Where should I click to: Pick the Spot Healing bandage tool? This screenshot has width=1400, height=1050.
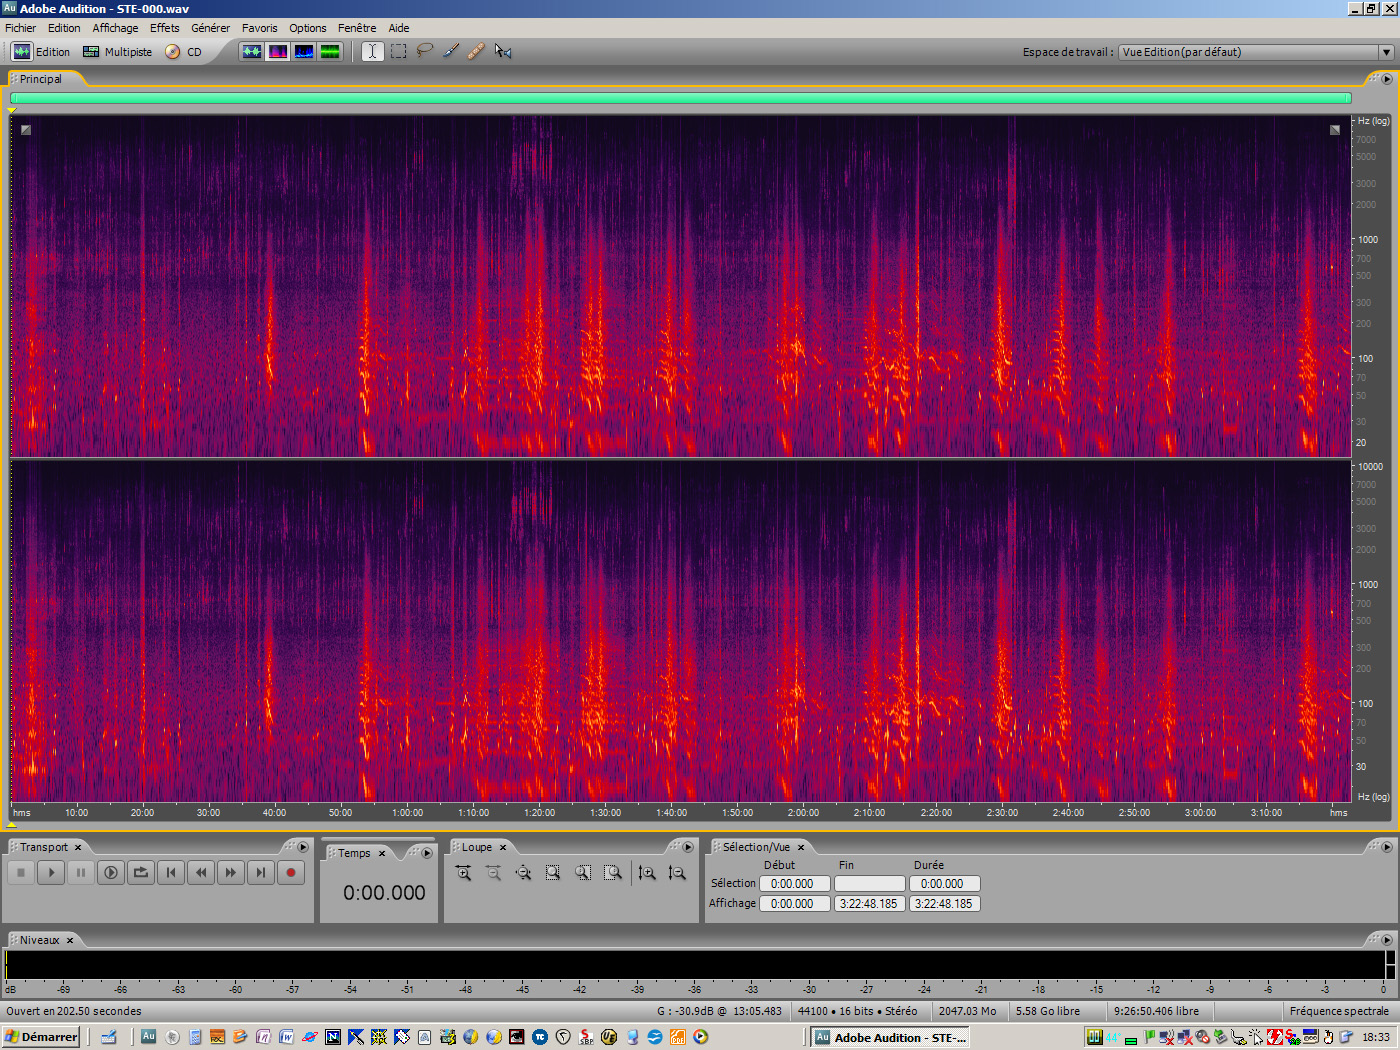[476, 51]
